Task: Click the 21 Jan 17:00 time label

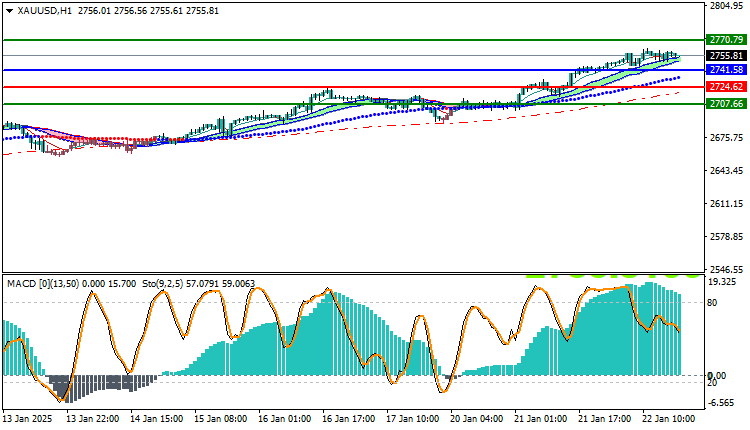Action: [x=605, y=419]
